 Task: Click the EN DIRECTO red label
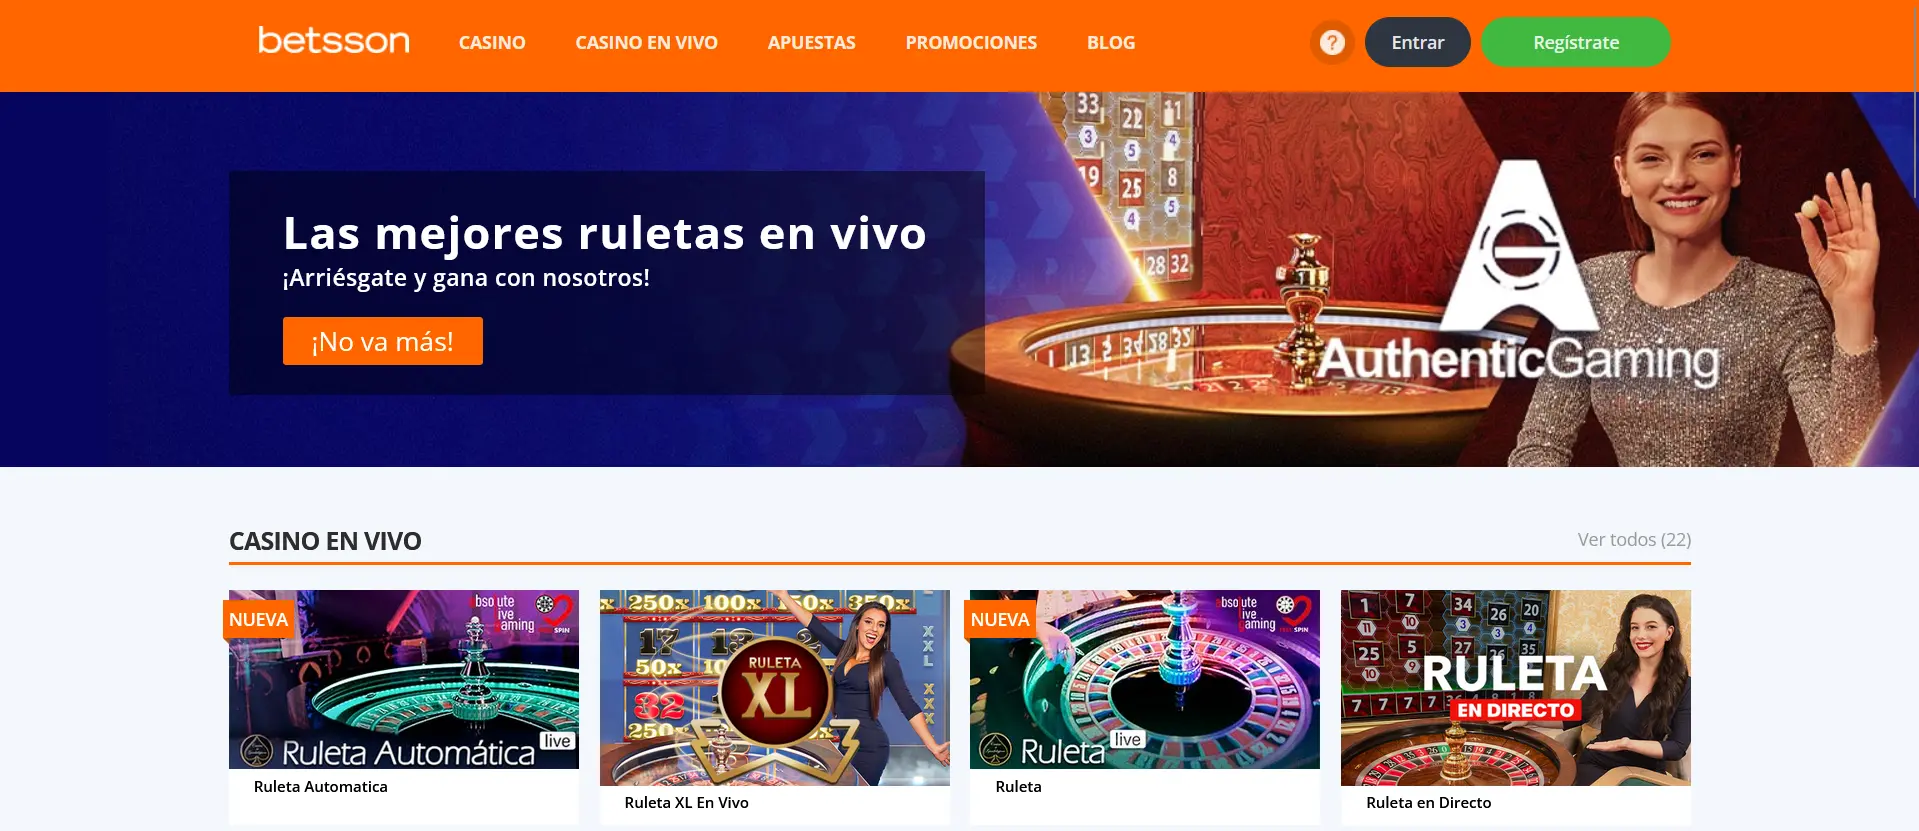pyautogui.click(x=1515, y=710)
